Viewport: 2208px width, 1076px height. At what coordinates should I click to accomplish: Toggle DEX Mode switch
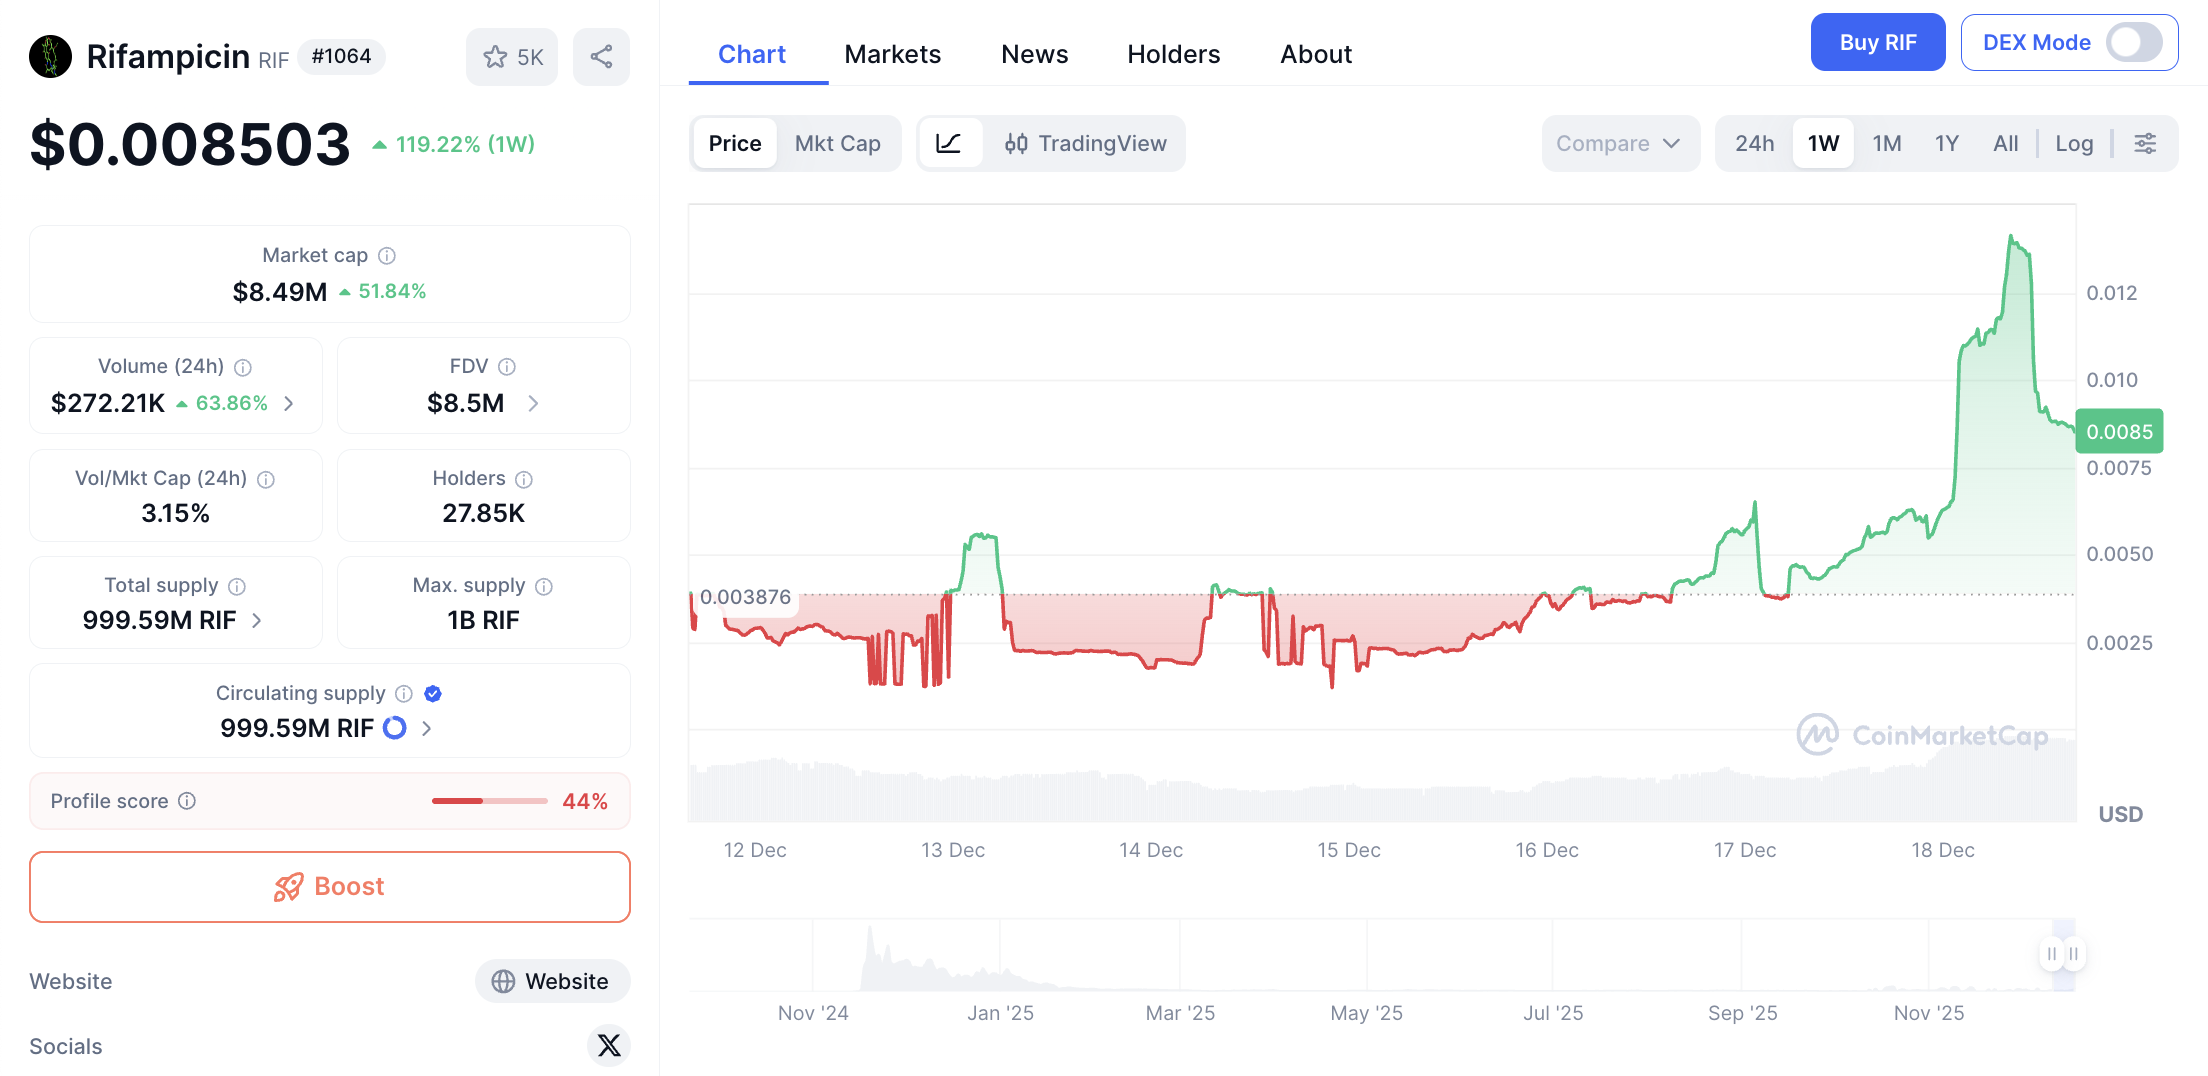[x=2133, y=43]
